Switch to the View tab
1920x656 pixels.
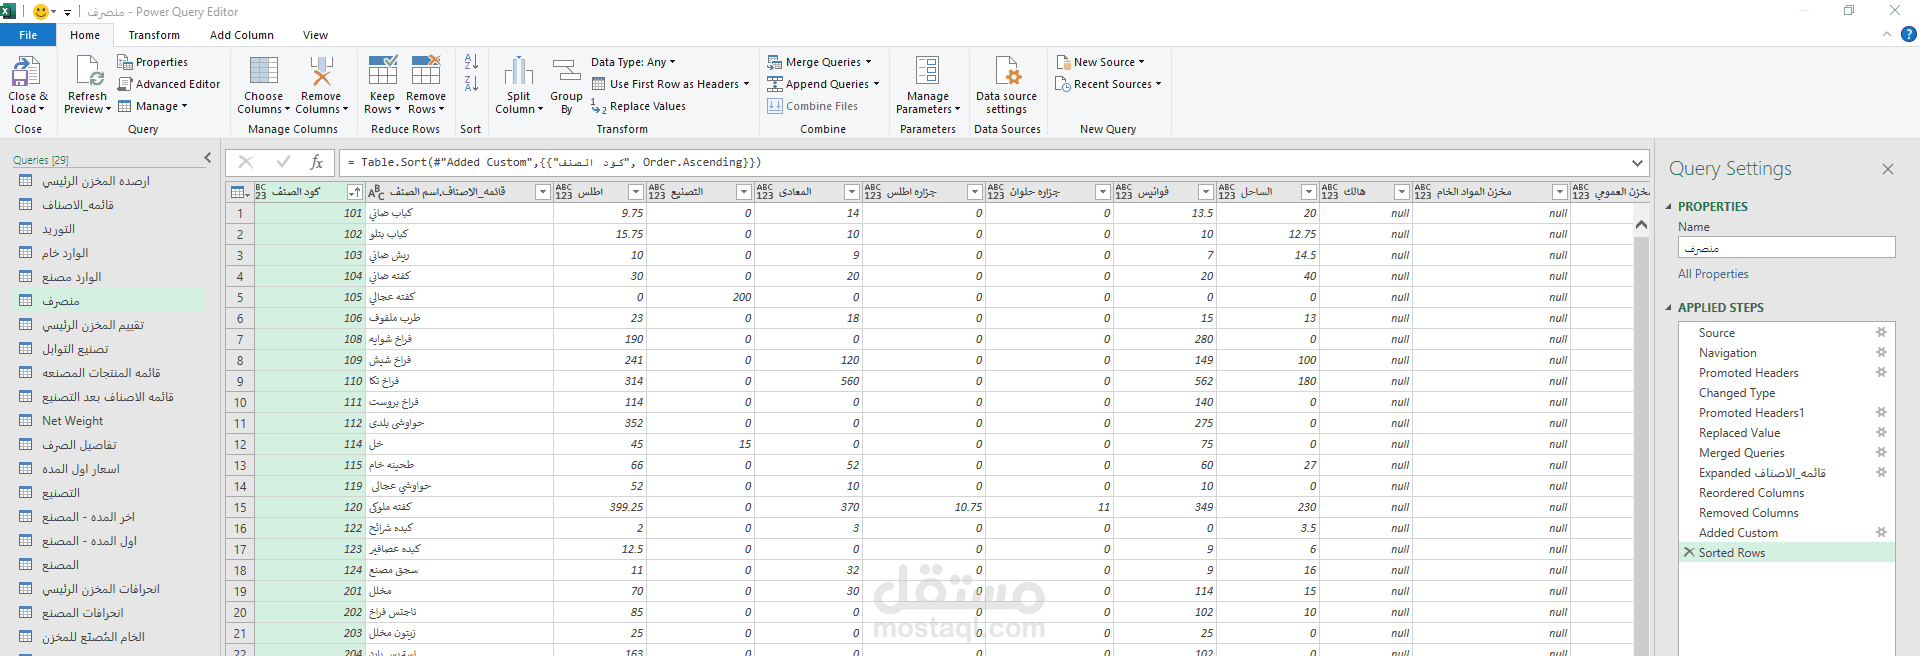click(315, 35)
